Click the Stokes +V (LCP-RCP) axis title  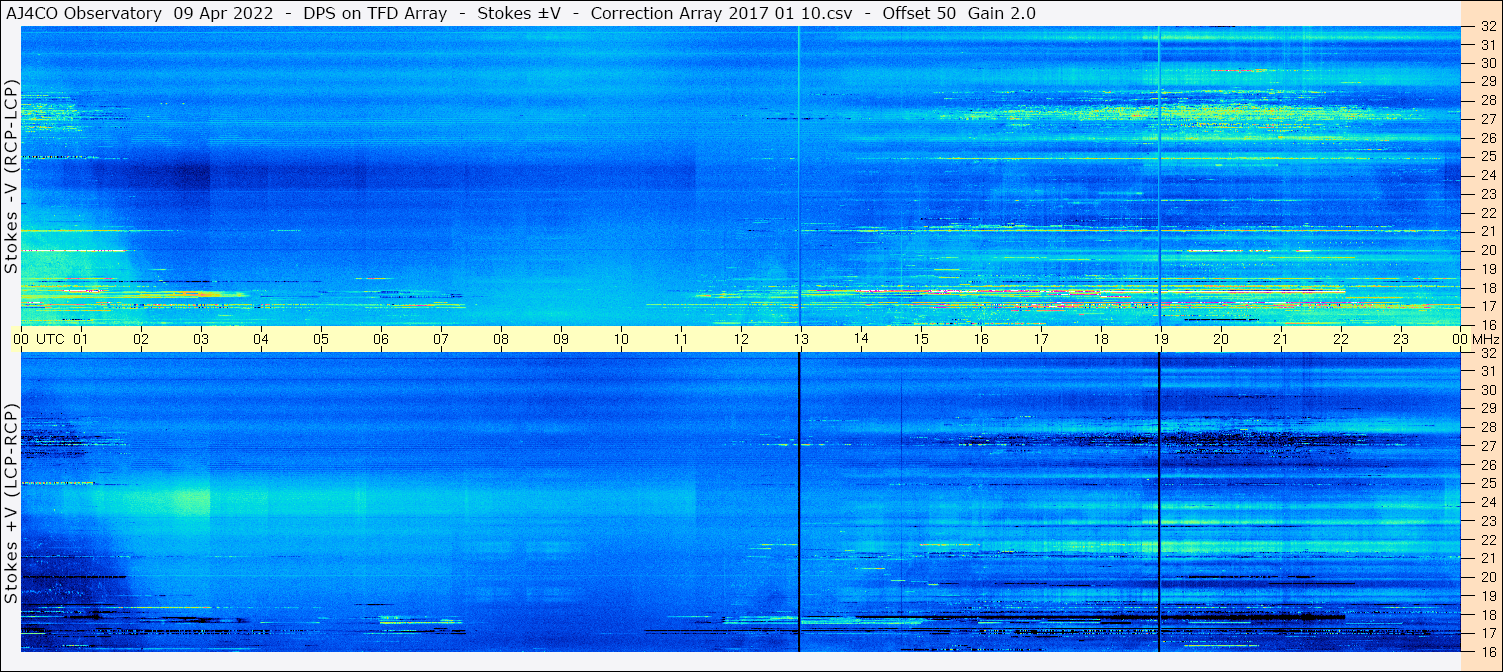coord(12,504)
